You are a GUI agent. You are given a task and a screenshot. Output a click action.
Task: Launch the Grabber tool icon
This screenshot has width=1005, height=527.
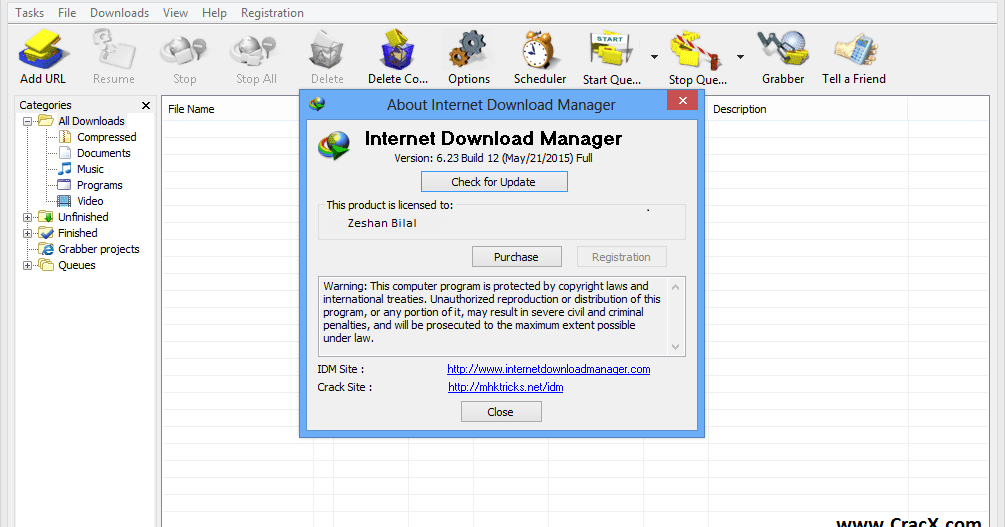(783, 49)
